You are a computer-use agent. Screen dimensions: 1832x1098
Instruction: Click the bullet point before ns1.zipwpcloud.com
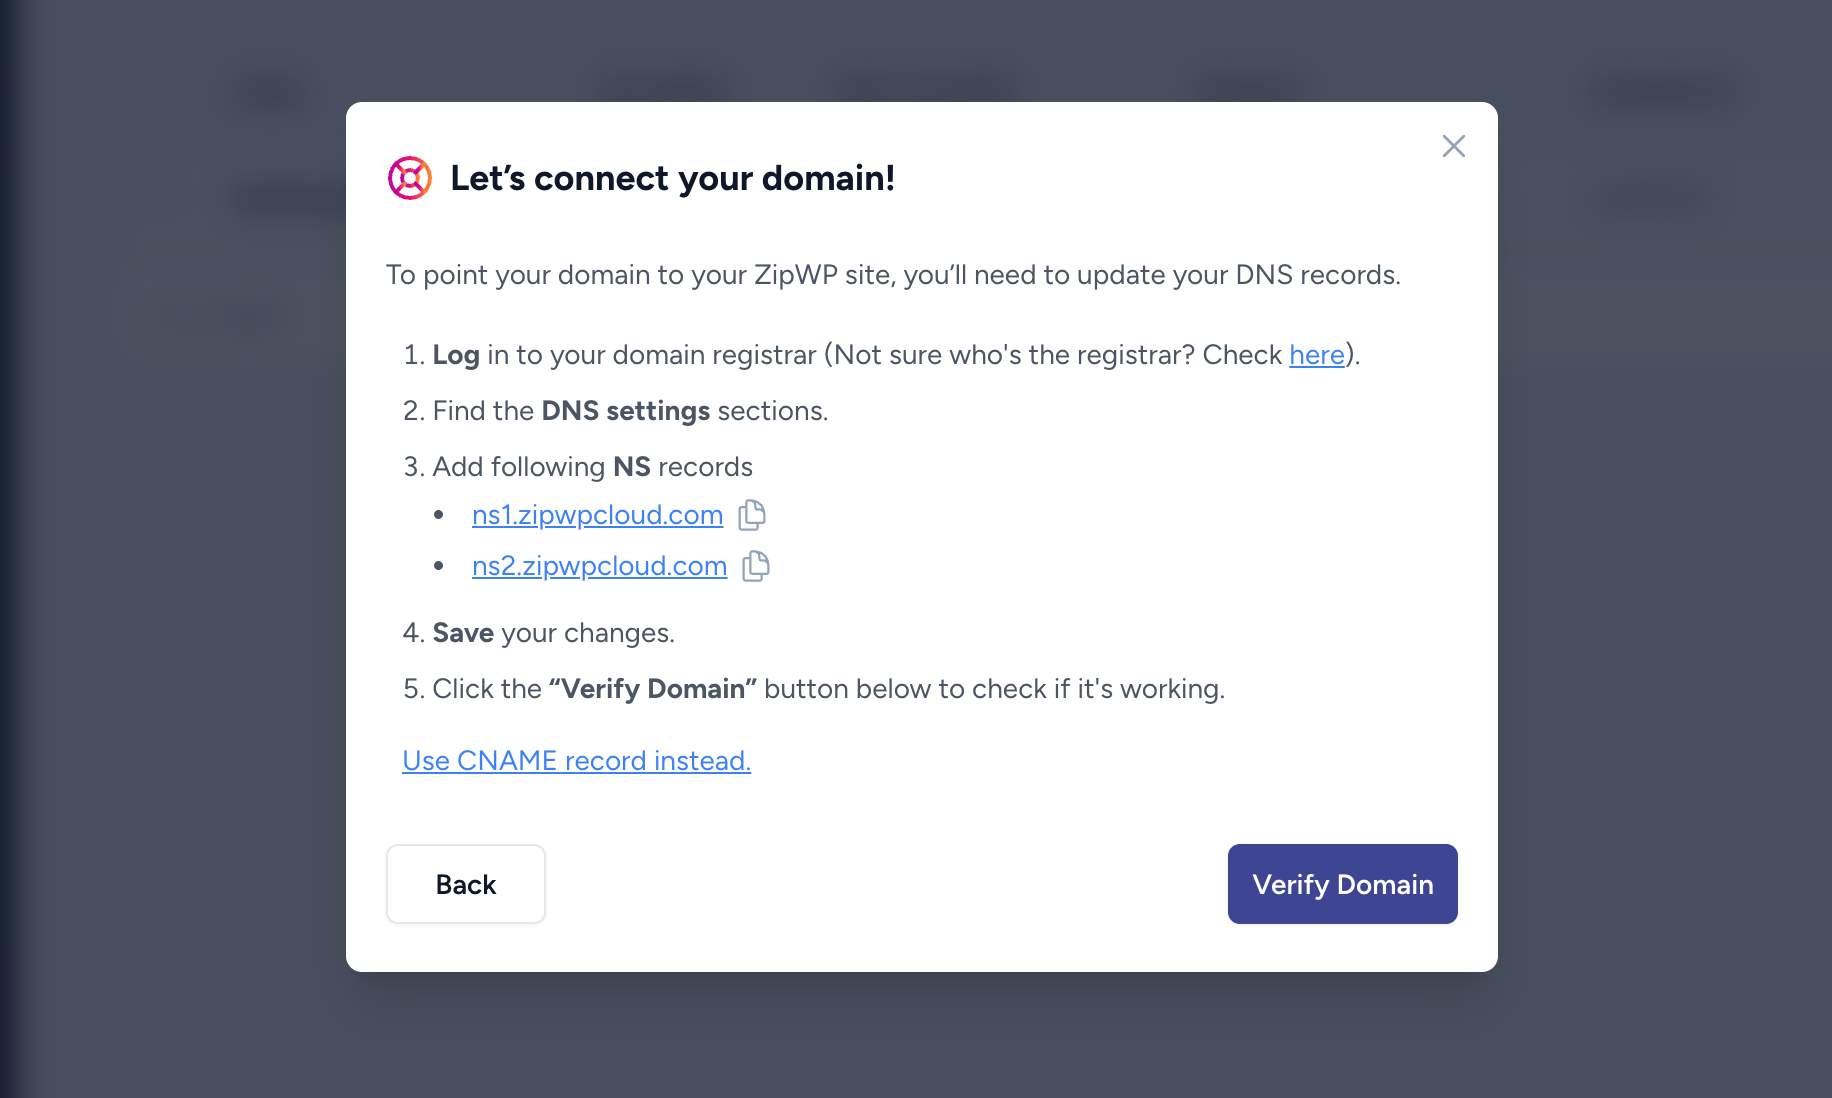point(439,515)
